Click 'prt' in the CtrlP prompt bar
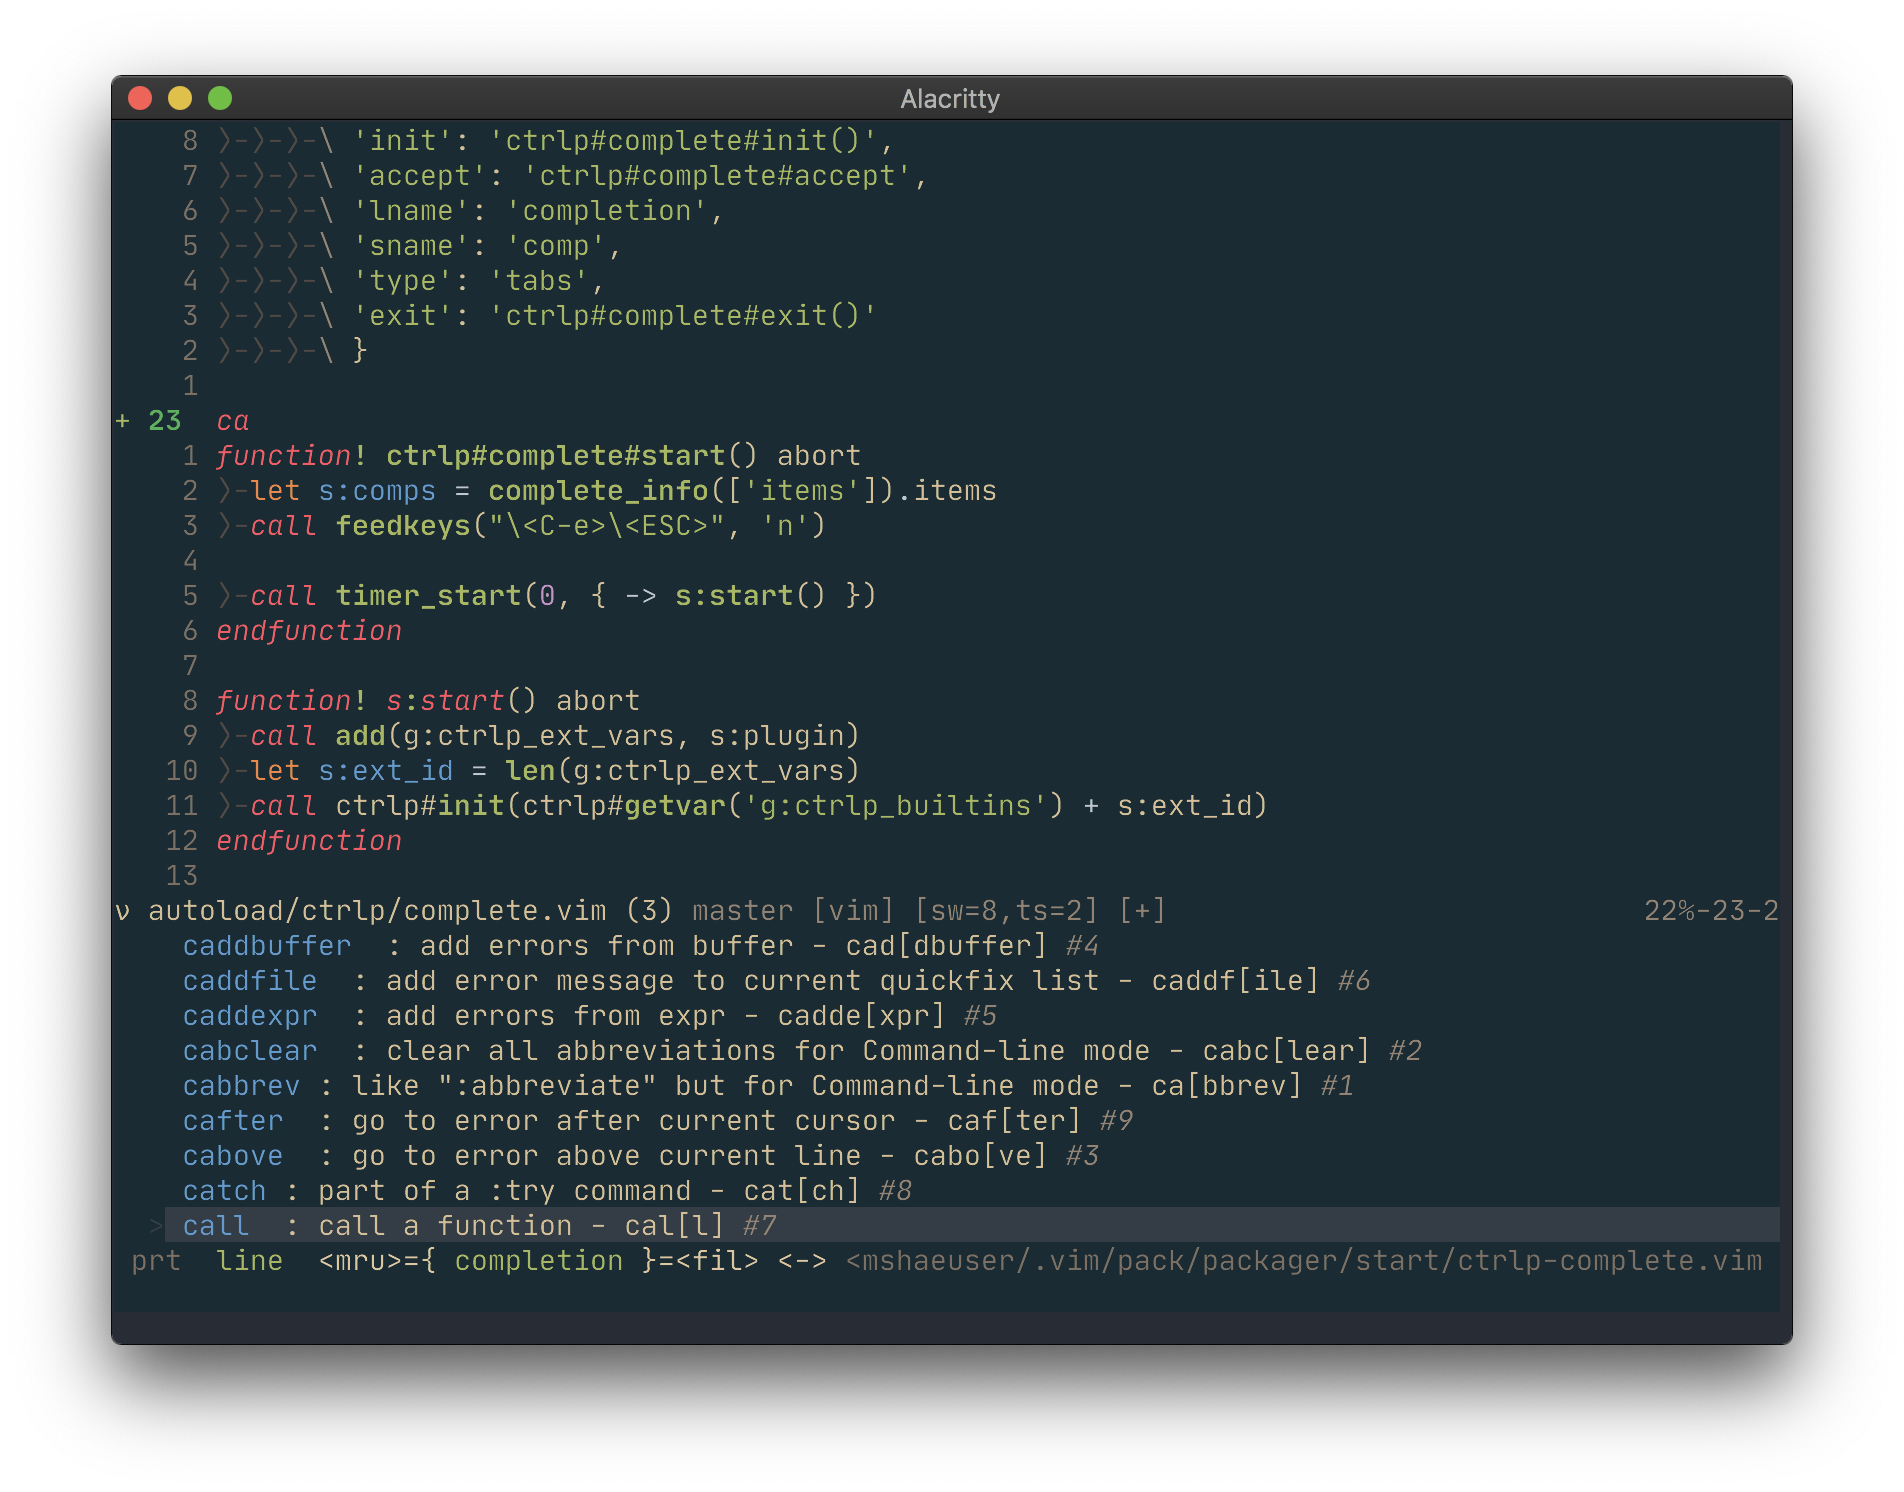The image size is (1904, 1492). 156,1261
